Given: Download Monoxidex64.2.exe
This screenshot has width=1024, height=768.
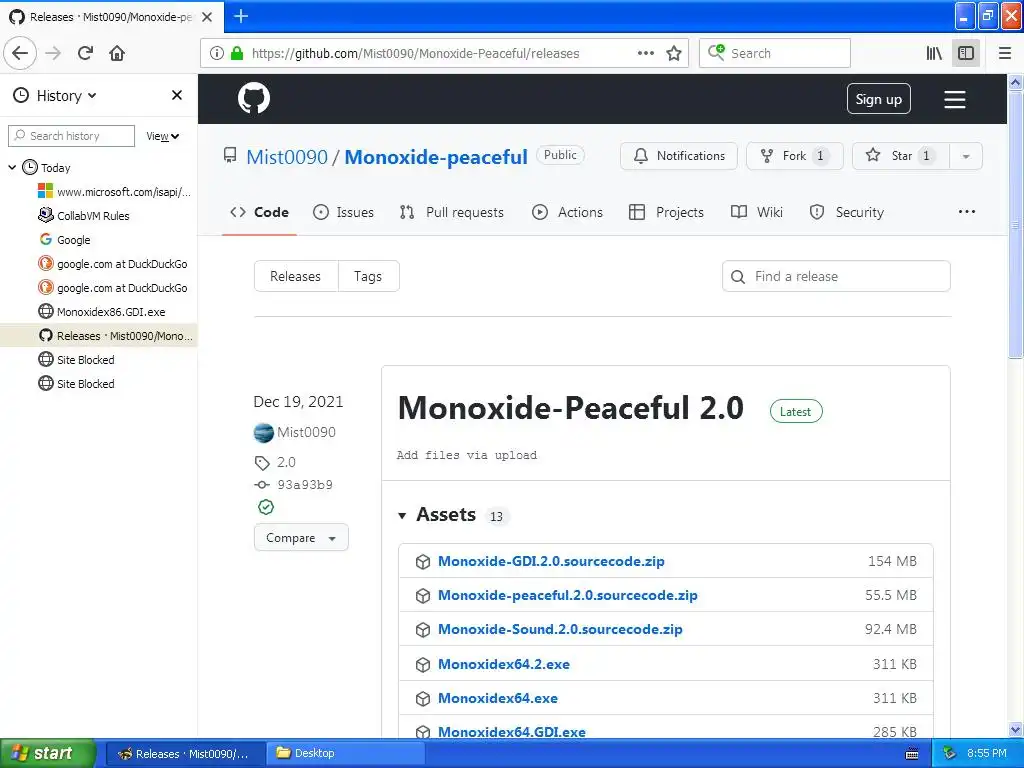Looking at the screenshot, I should click(x=504, y=664).
